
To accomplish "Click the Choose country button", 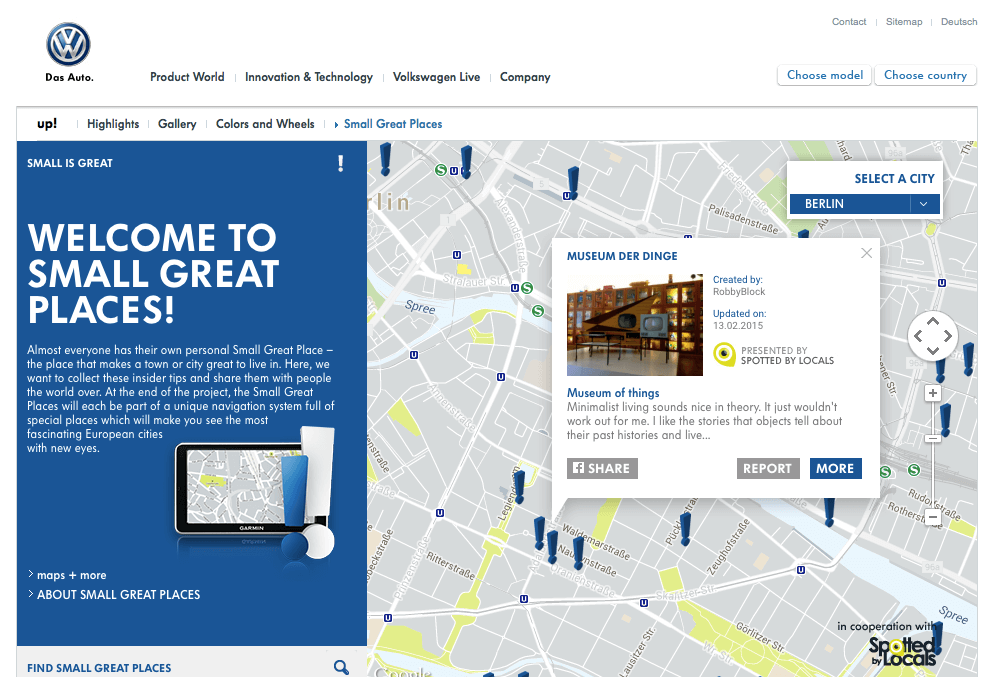I will pos(925,75).
